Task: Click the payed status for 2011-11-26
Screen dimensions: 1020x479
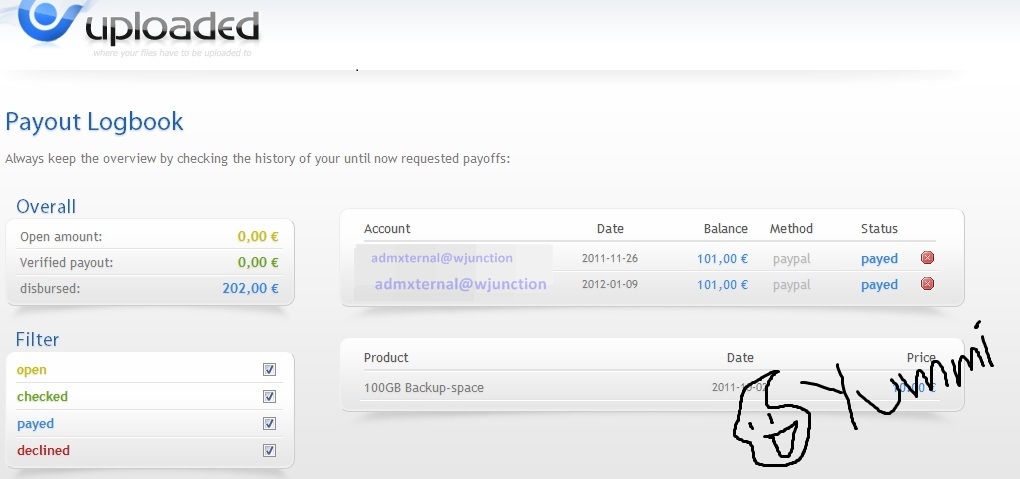Action: (879, 259)
